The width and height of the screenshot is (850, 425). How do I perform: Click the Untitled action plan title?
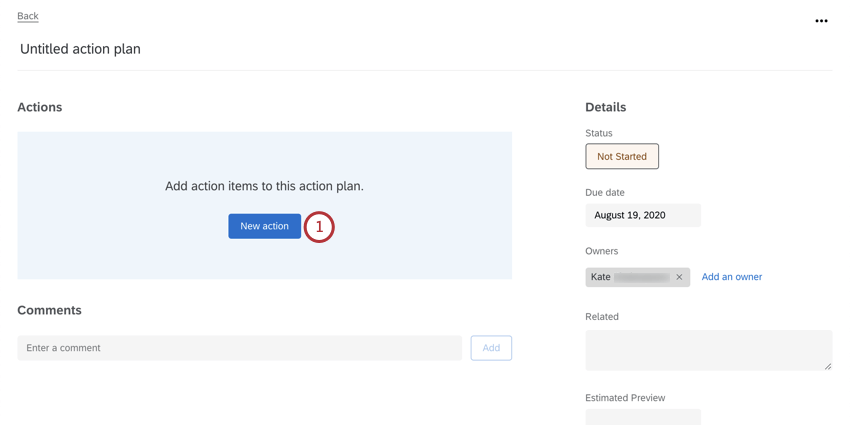80,49
